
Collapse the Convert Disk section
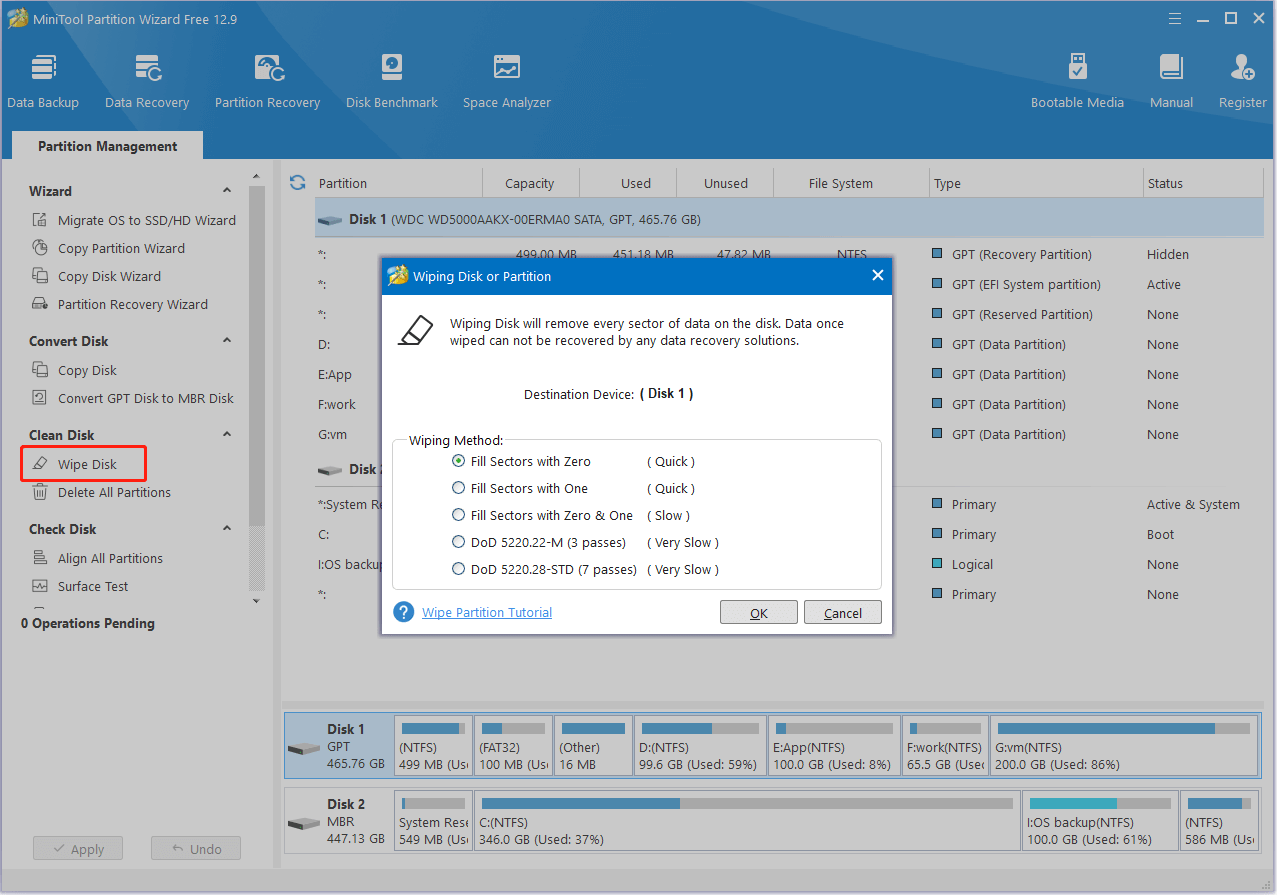[227, 340]
